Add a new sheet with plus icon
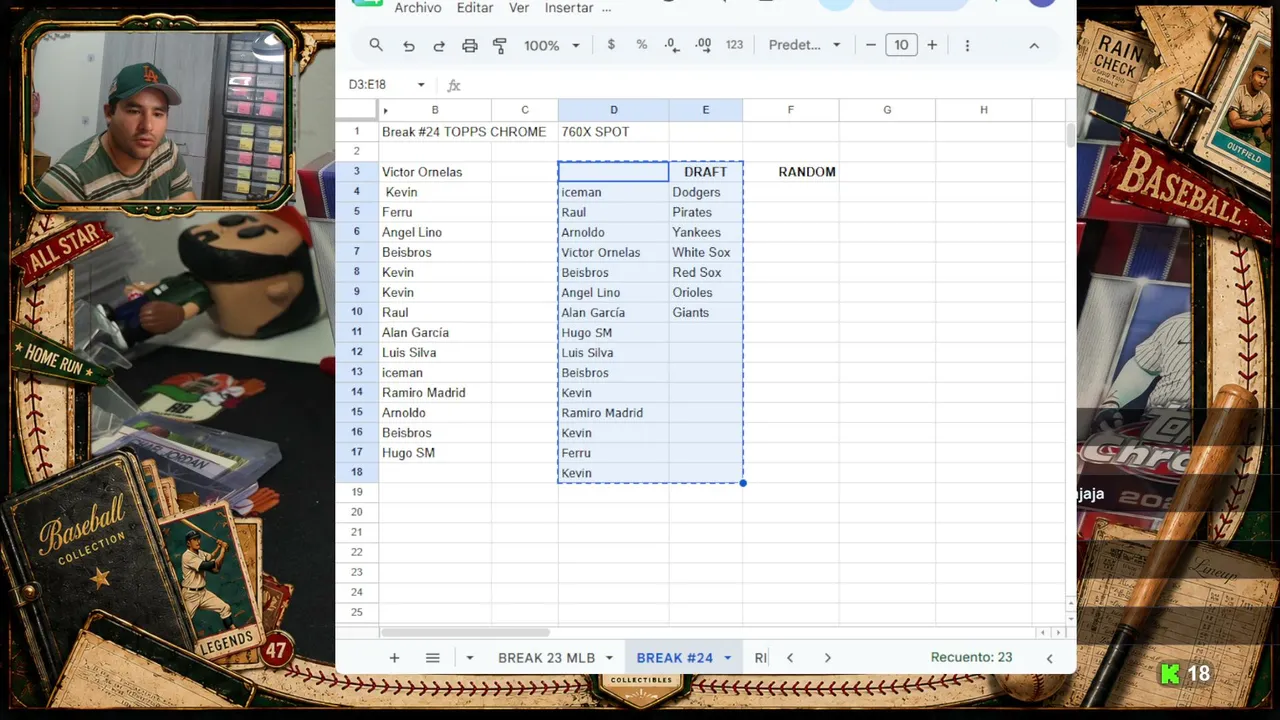The height and width of the screenshot is (720, 1280). (394, 658)
